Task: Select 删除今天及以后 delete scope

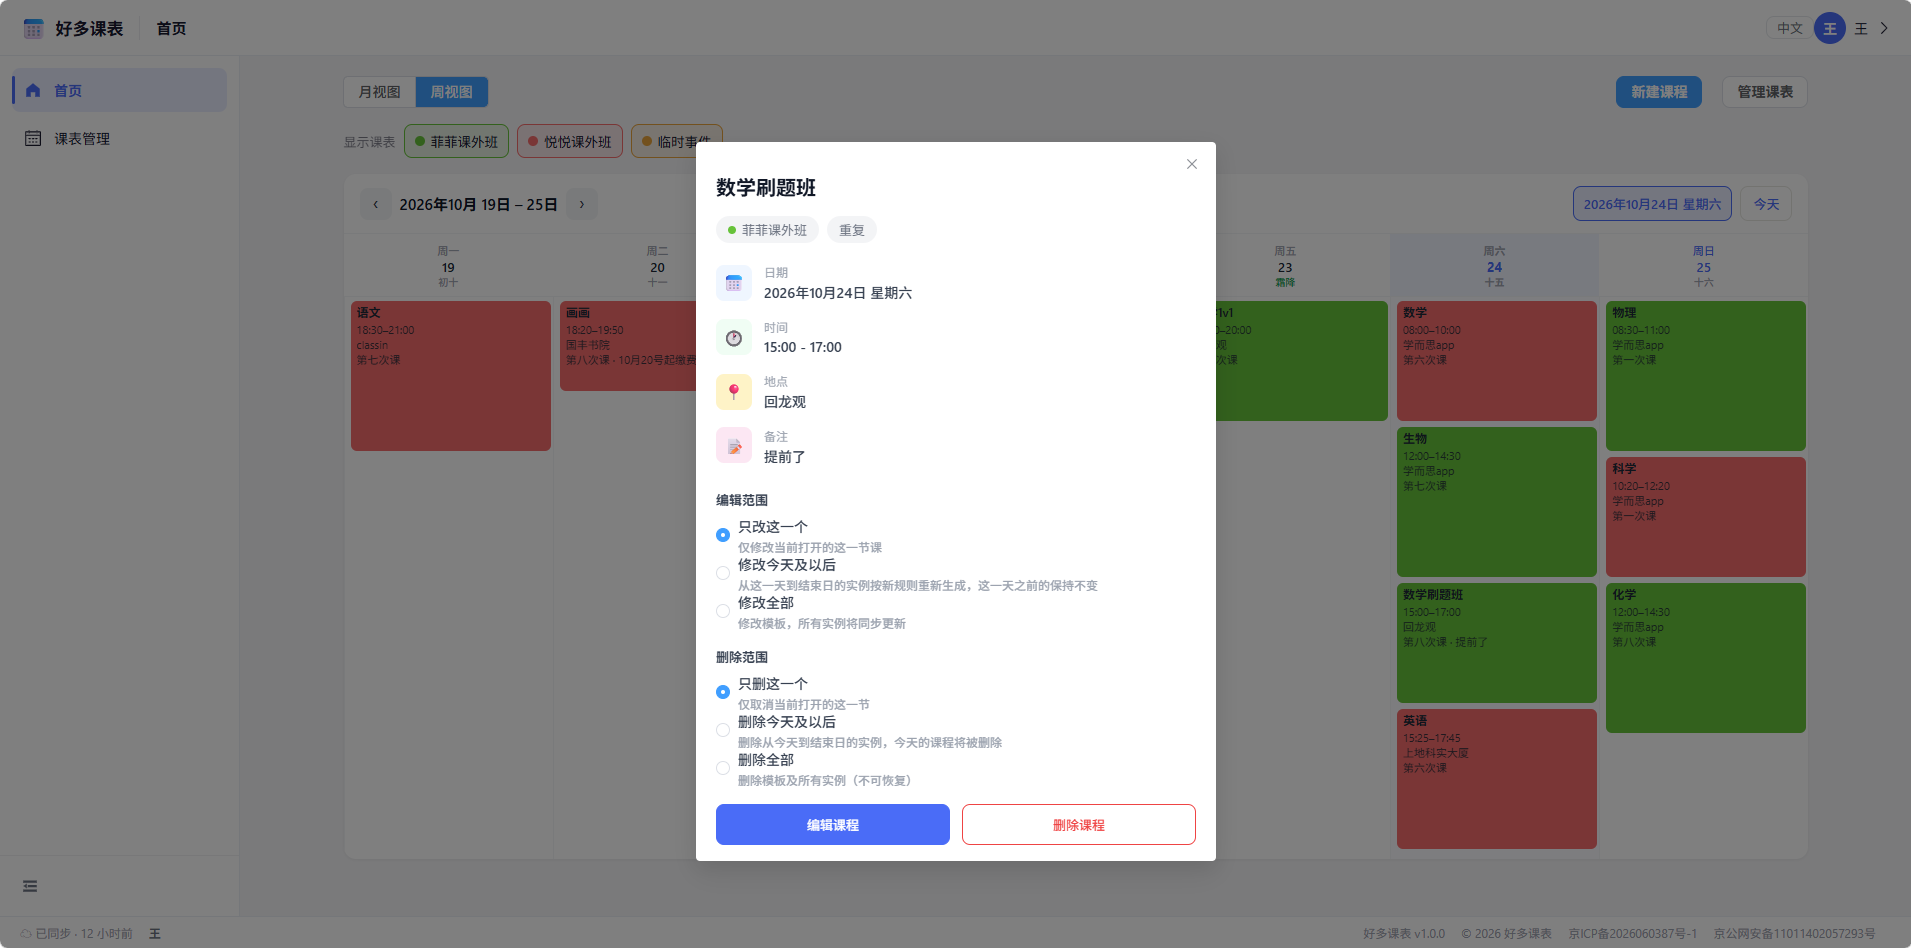Action: [723, 730]
